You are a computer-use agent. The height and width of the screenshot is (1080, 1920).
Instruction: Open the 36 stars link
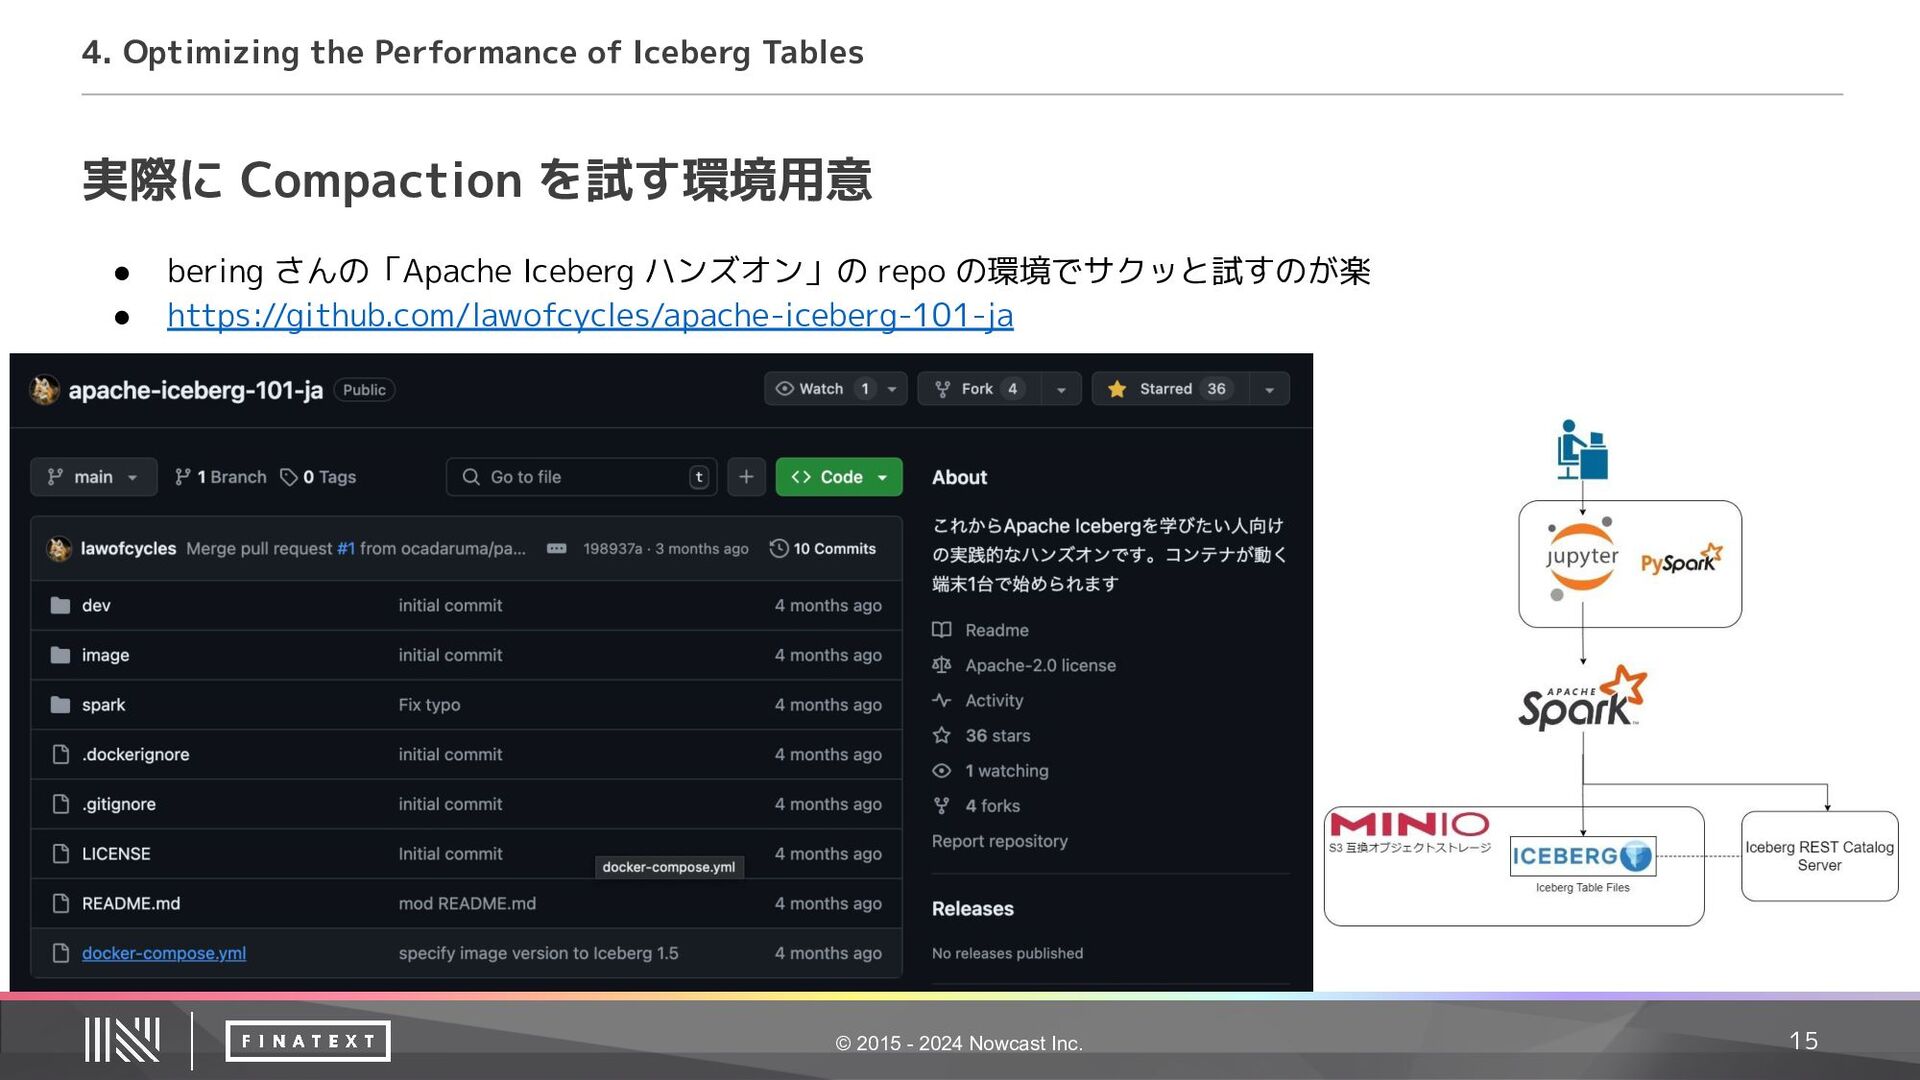pos(997,735)
